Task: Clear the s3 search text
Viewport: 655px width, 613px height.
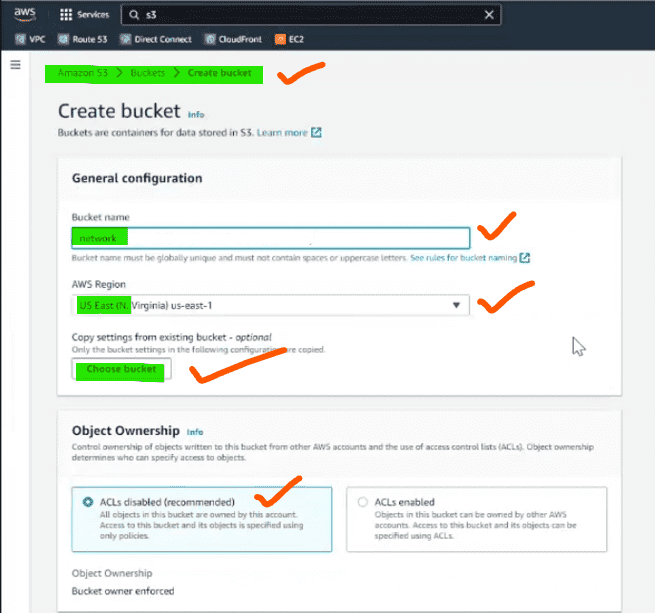Action: point(489,15)
